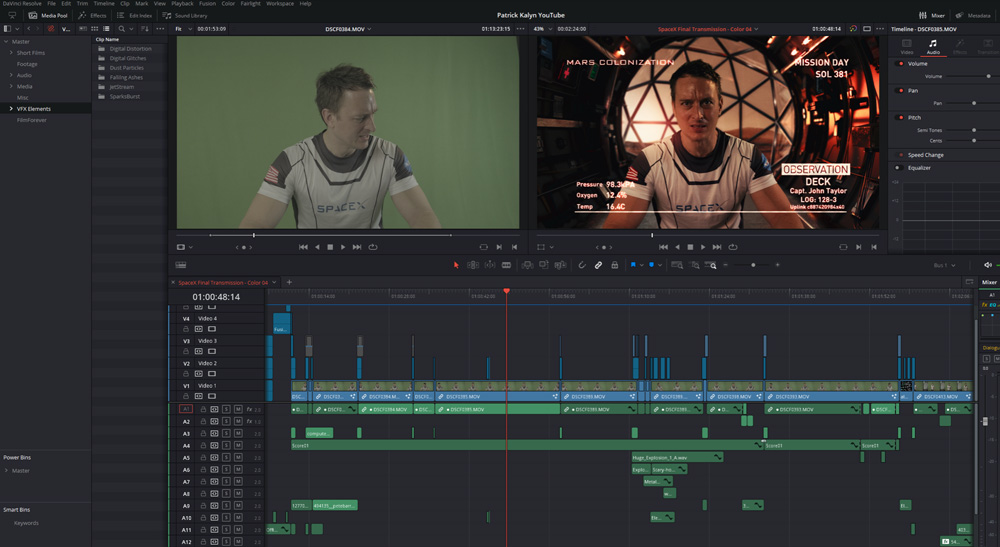Switch to the Video tab in the inspector
1000x547 pixels.
906,47
